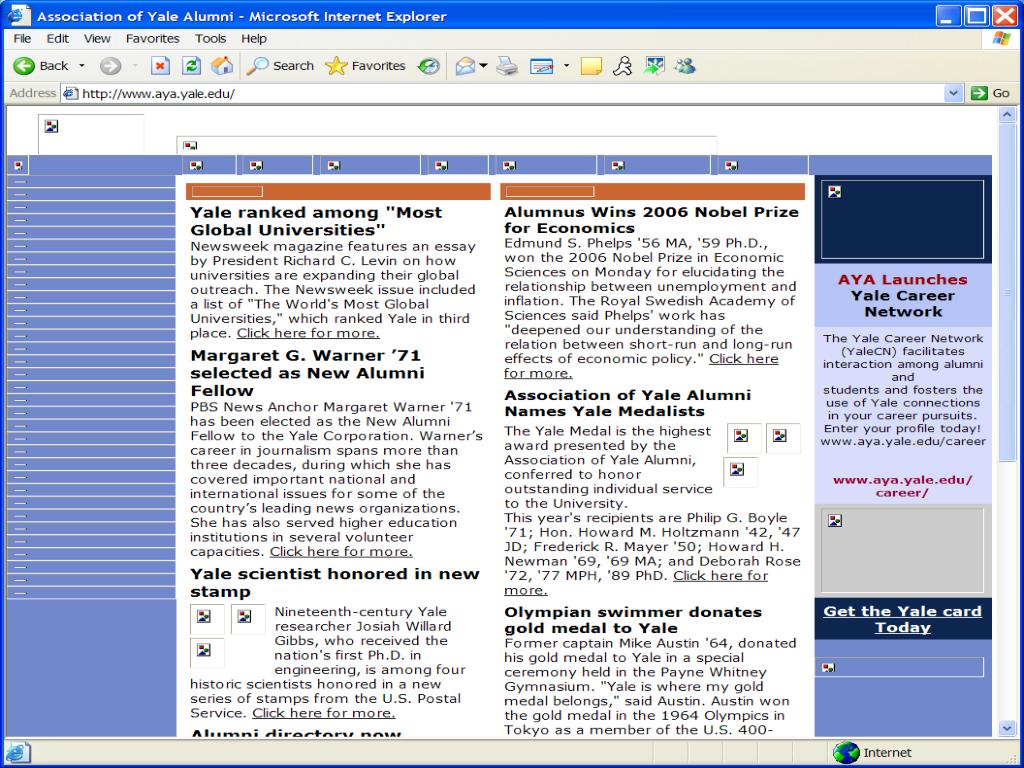Open the Favorites menu in menu bar
Viewport: 1024px width, 768px height.
[x=152, y=38]
